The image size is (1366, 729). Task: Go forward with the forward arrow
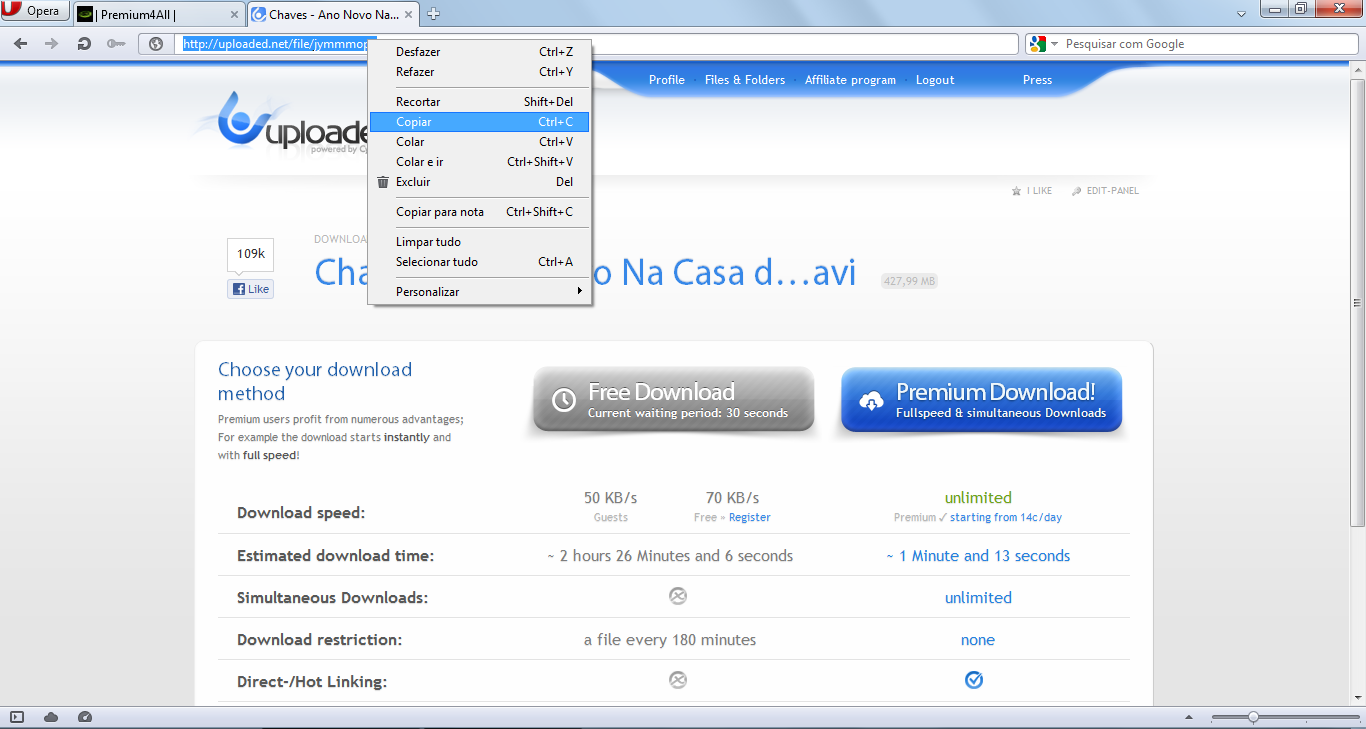coord(52,44)
